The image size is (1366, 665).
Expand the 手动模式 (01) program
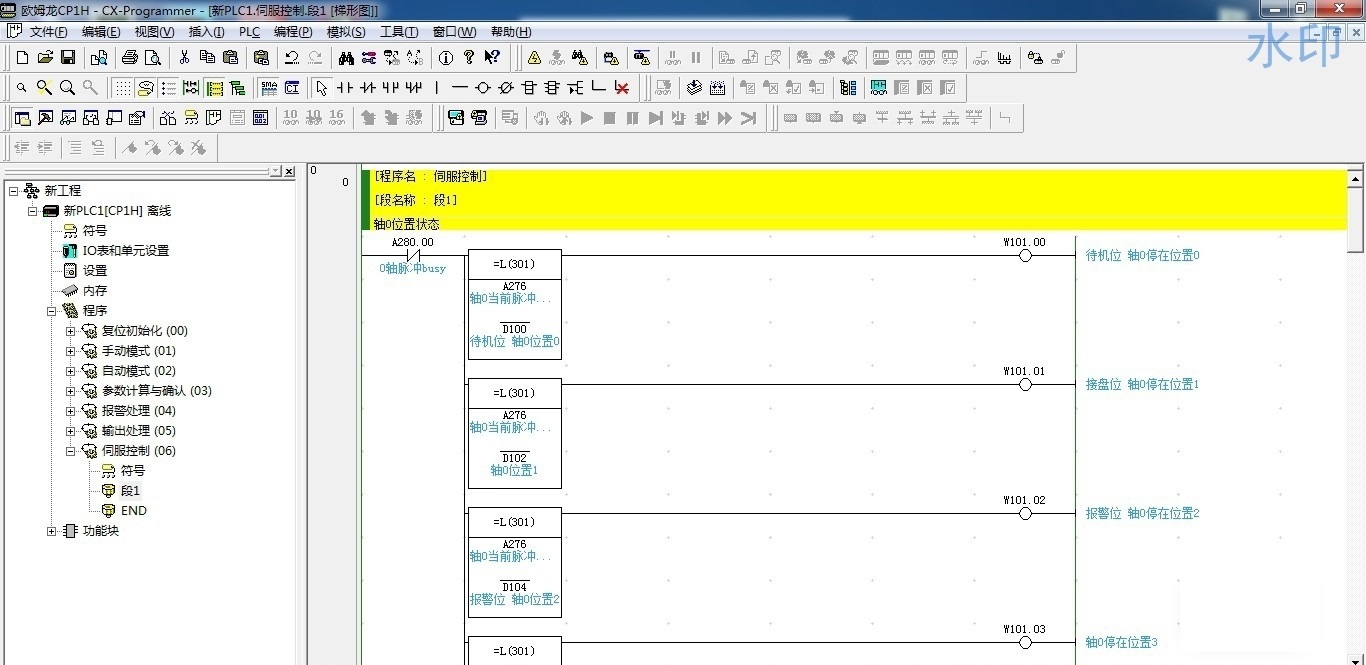tap(70, 351)
